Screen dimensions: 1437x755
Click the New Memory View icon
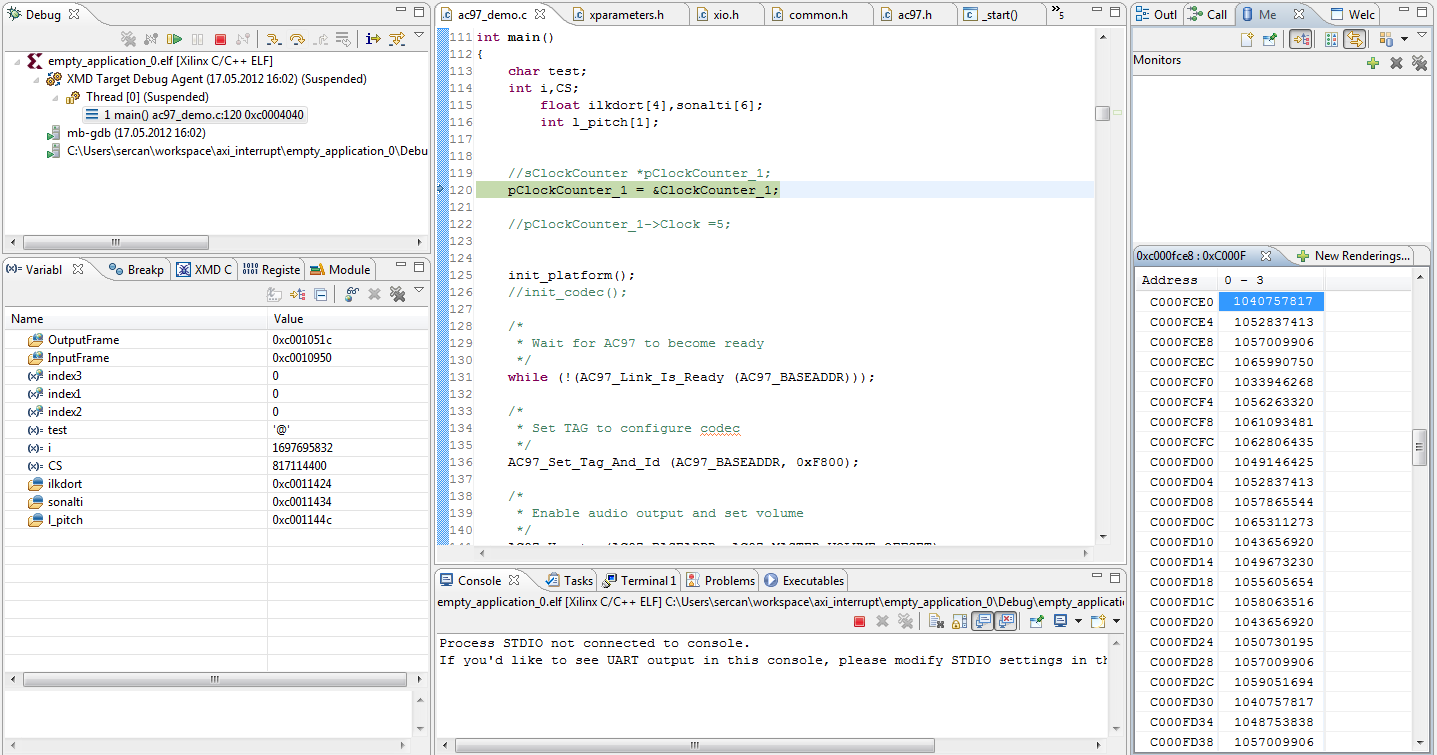pos(1247,39)
